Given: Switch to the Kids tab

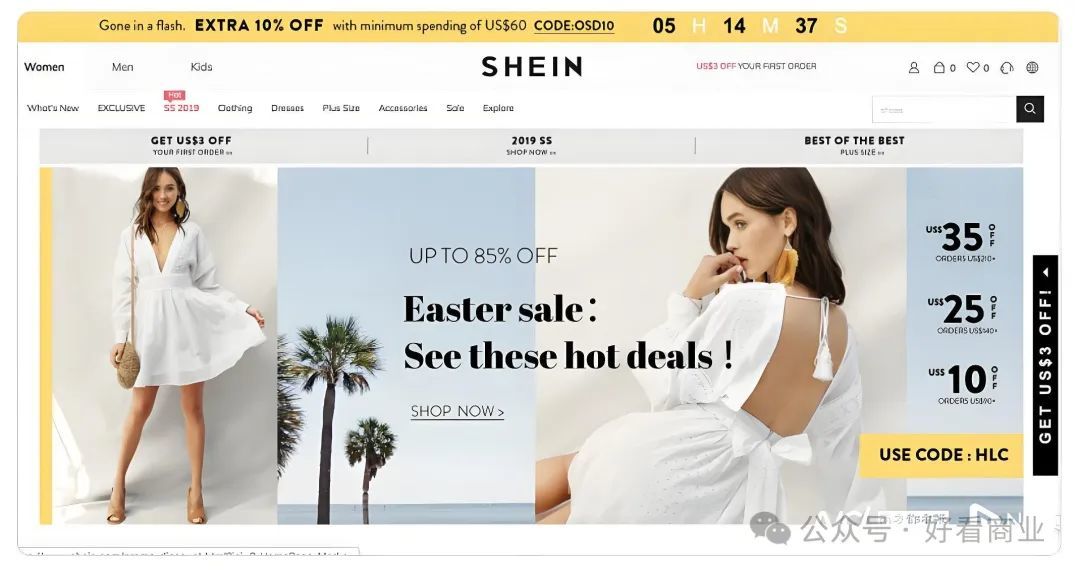Looking at the screenshot, I should pyautogui.click(x=201, y=67).
